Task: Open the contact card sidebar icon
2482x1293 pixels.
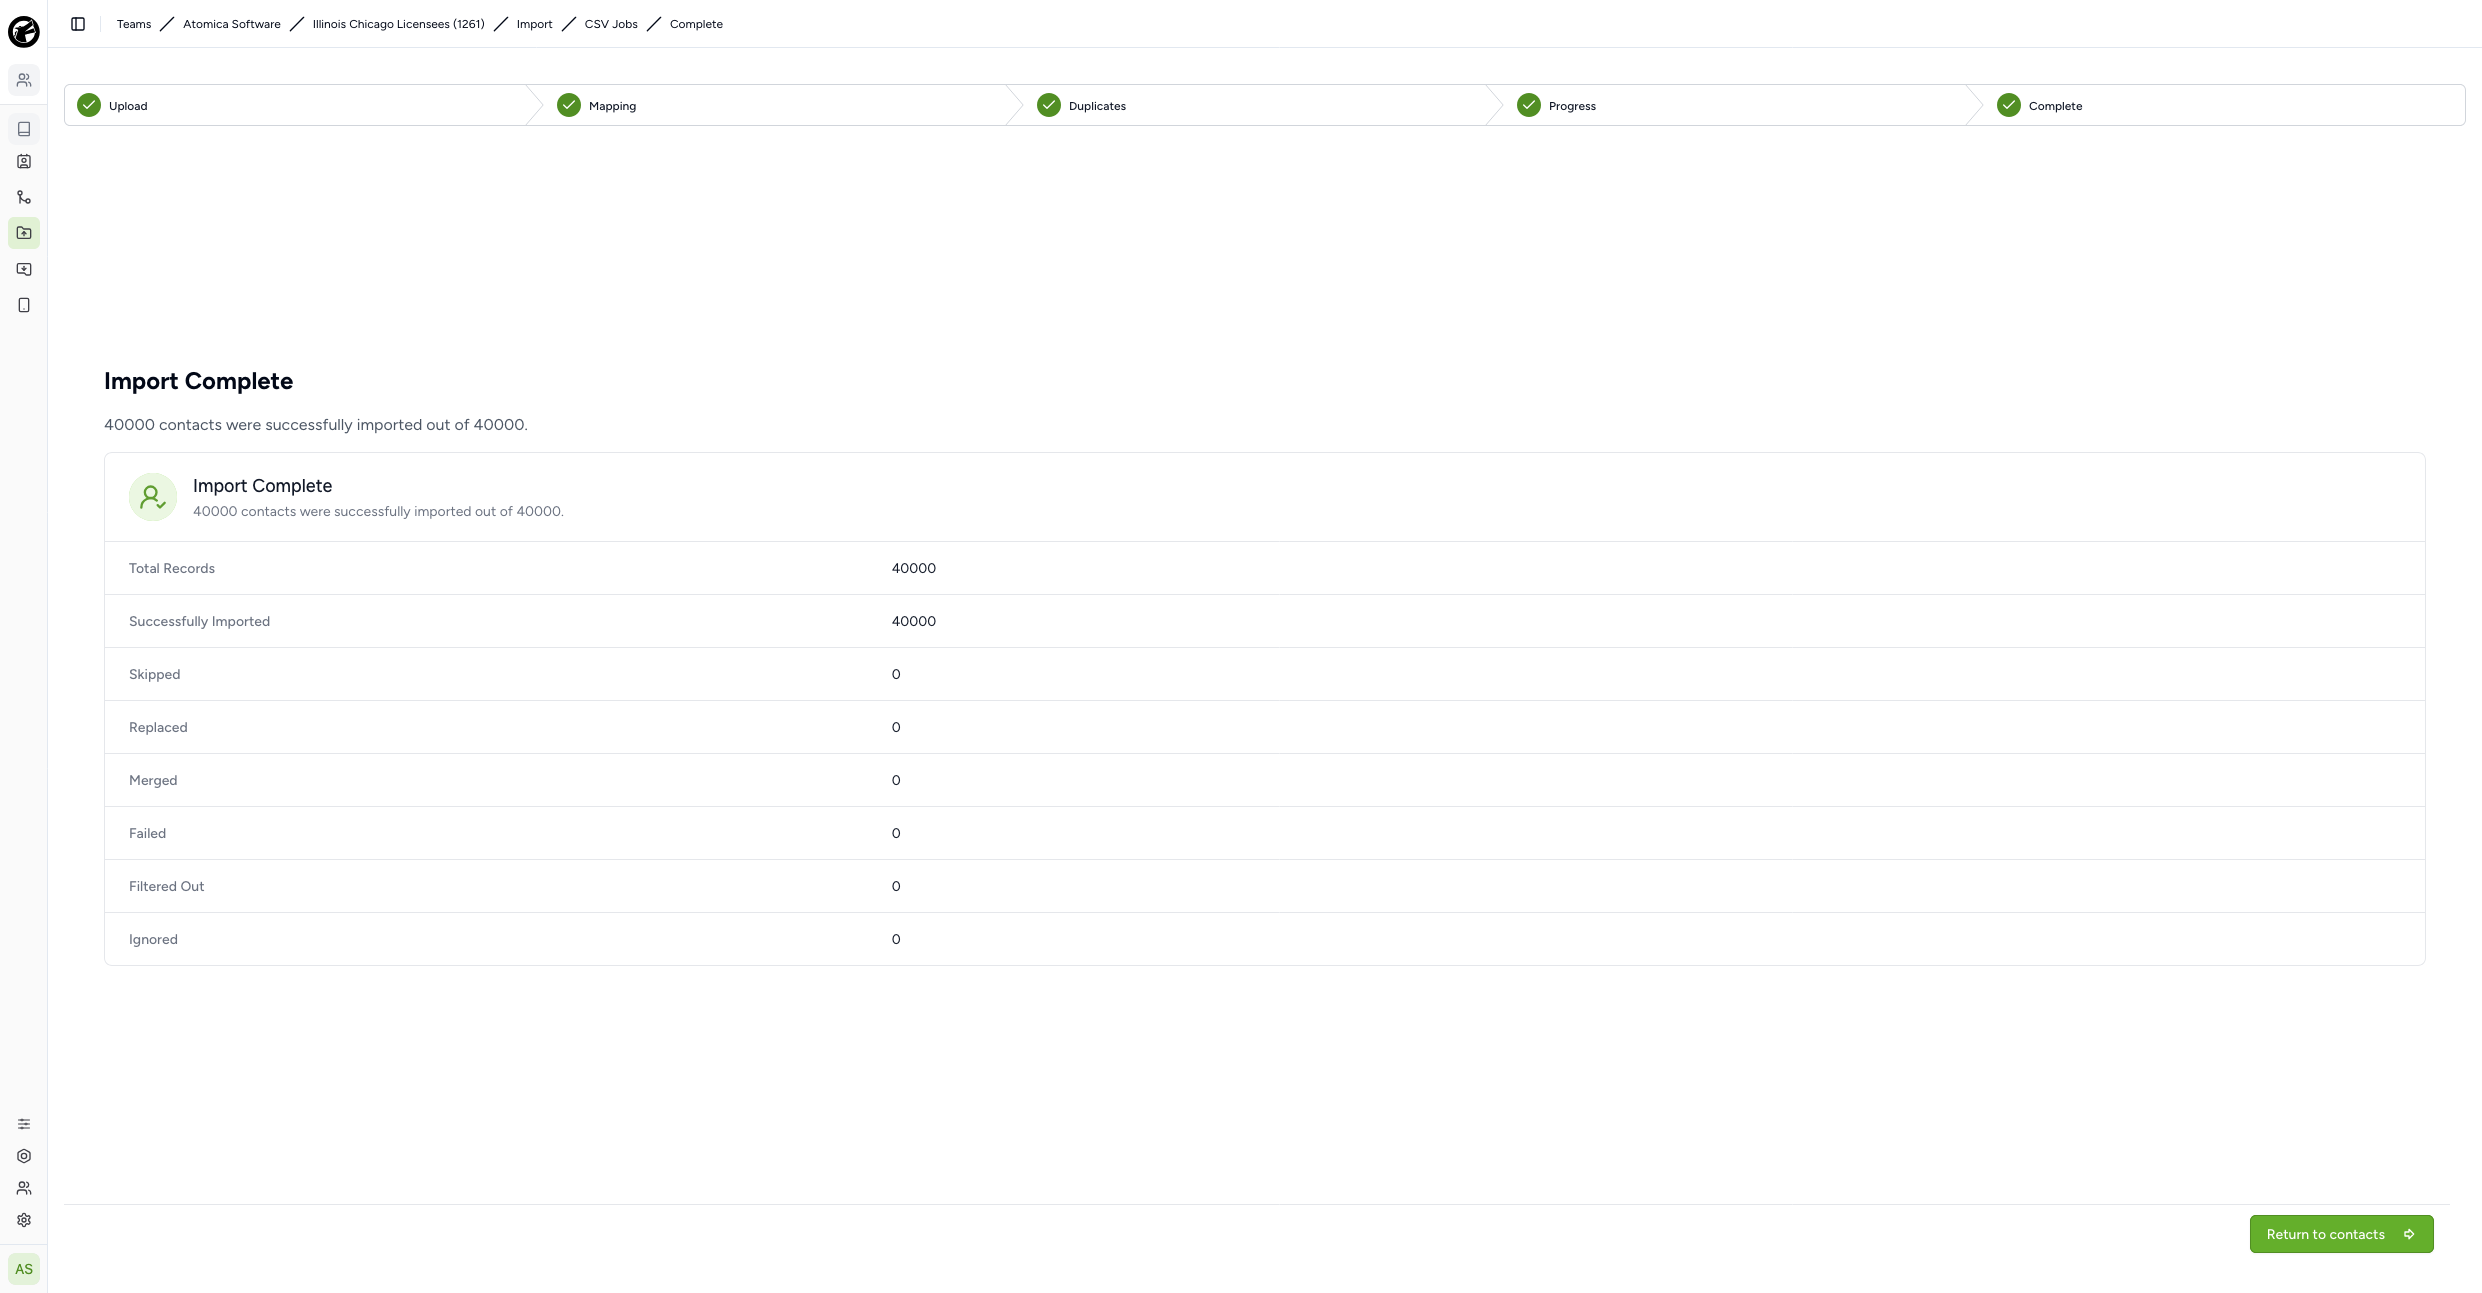Action: pos(24,162)
